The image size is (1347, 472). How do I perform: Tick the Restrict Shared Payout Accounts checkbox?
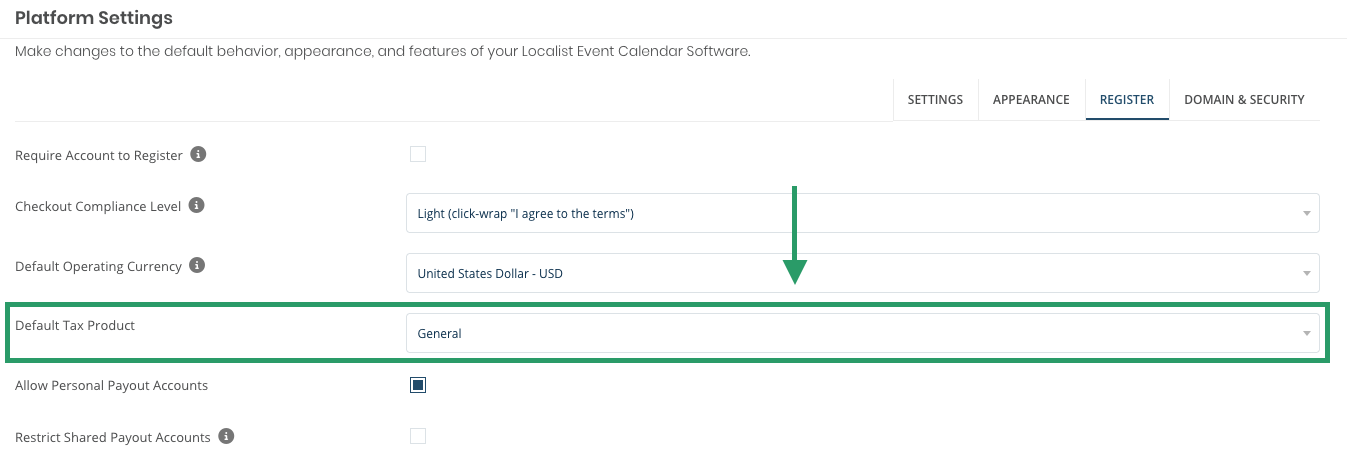coord(418,436)
